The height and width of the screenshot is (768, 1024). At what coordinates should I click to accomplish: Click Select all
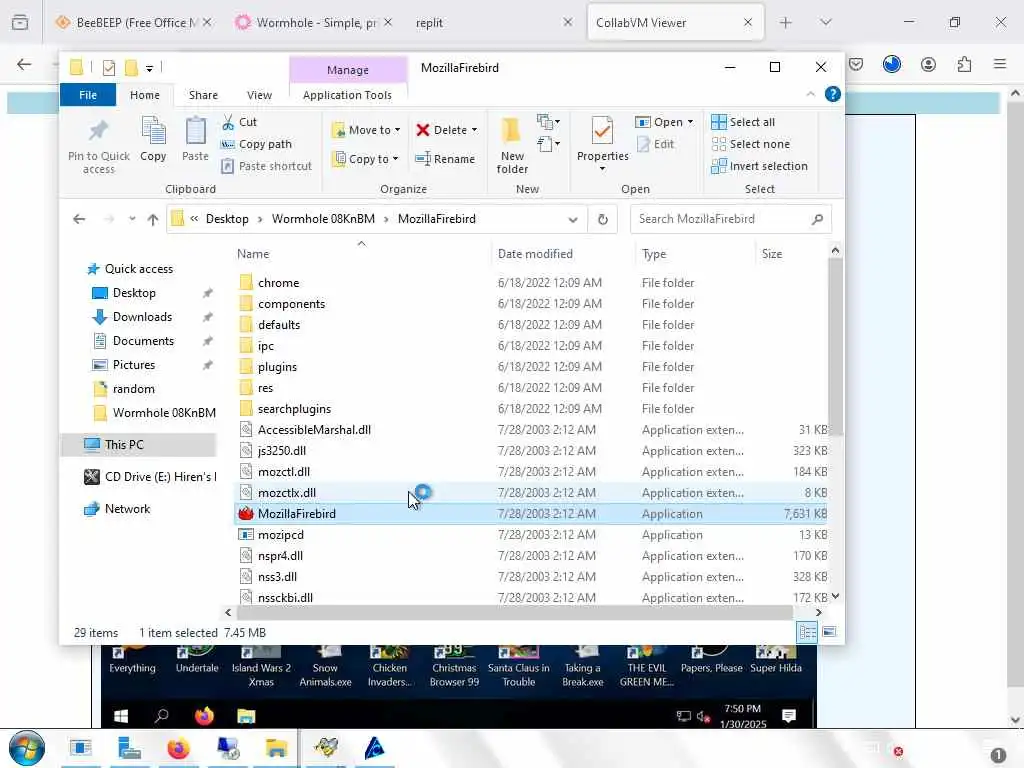pos(743,122)
